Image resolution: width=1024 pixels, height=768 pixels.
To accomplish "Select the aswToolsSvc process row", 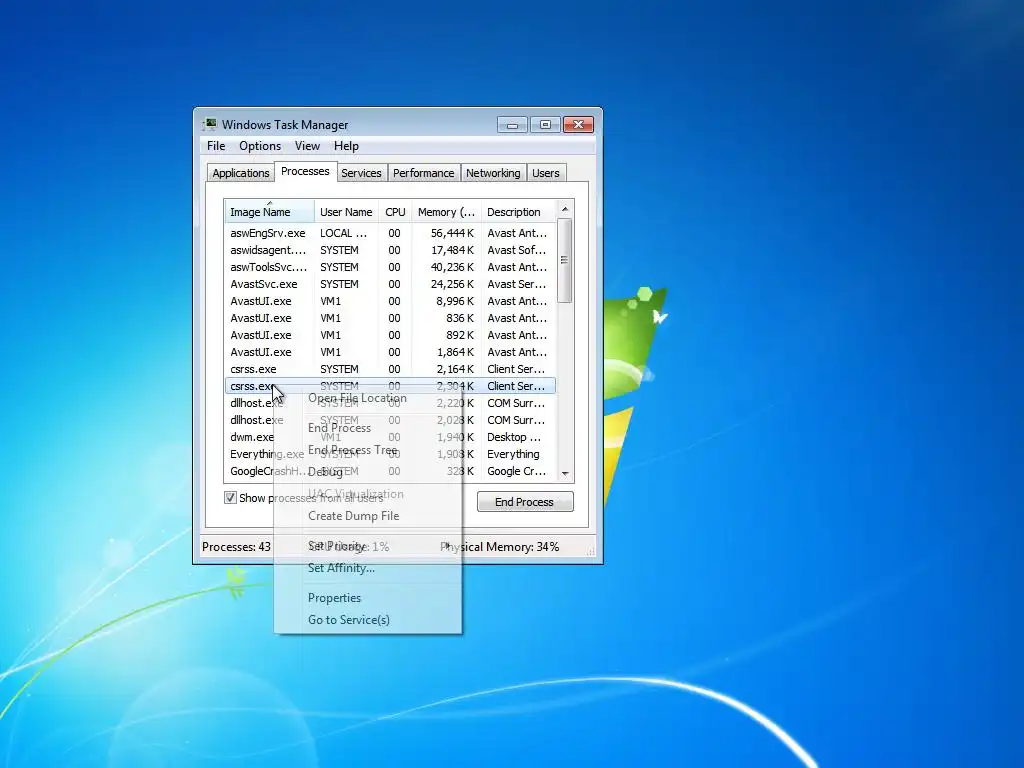I will [x=390, y=267].
